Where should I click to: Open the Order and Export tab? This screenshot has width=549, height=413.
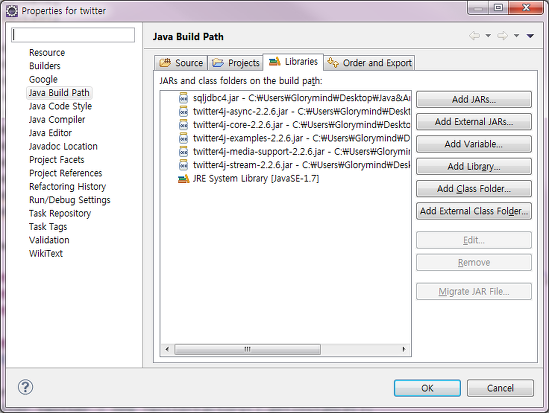tap(369, 63)
